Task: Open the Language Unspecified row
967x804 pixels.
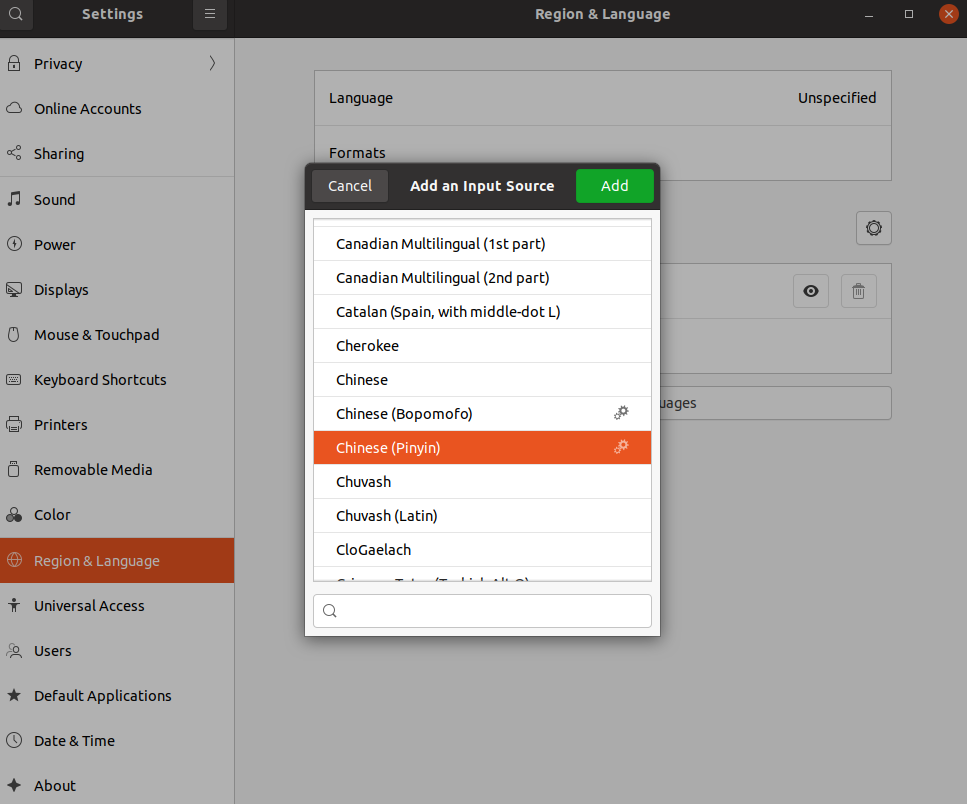Action: [603, 98]
